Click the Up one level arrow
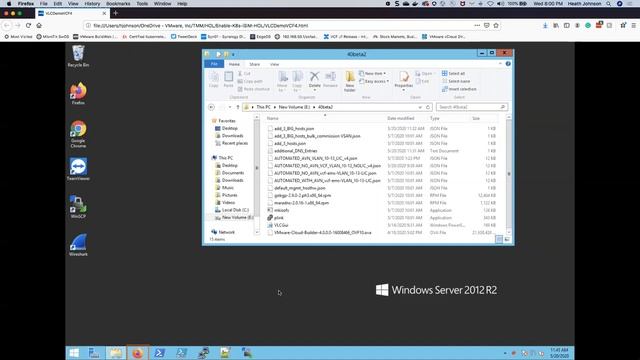The height and width of the screenshot is (360, 640). pos(238,107)
